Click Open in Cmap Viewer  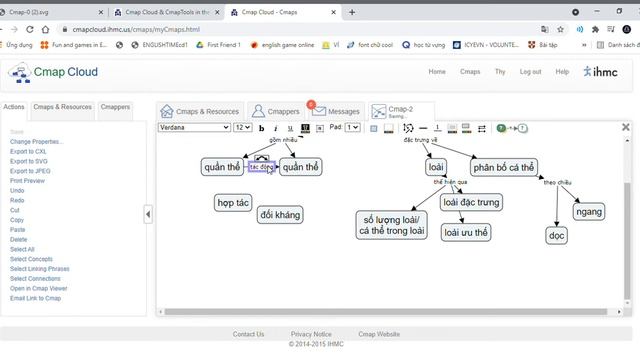(x=39, y=289)
